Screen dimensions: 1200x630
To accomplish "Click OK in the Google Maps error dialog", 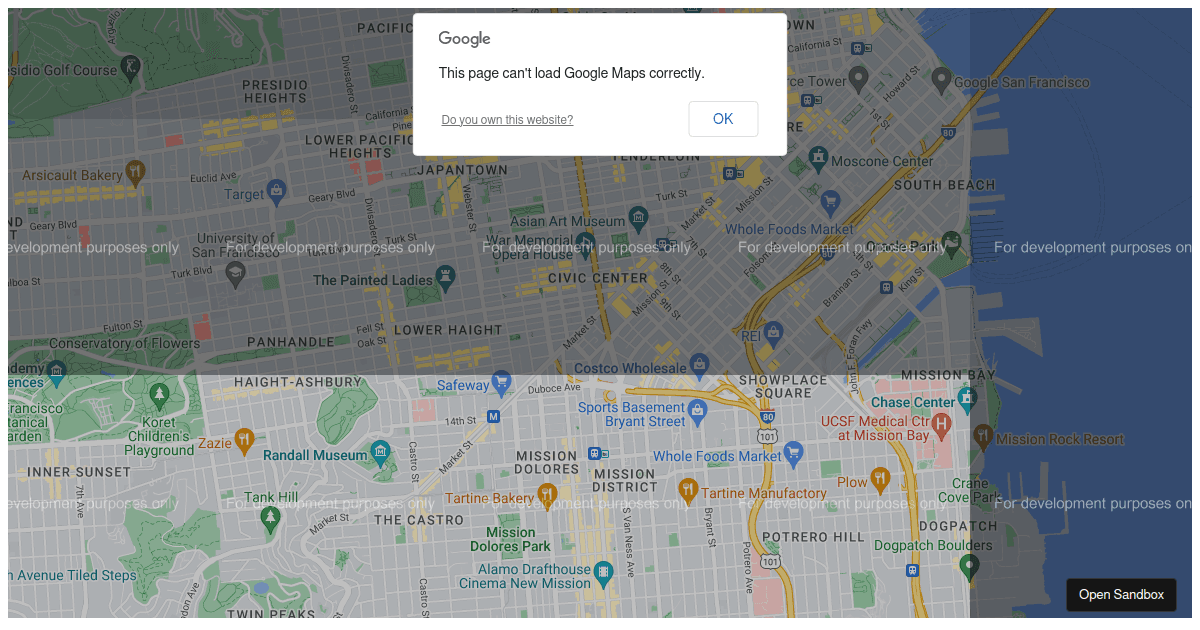I will pos(723,119).
